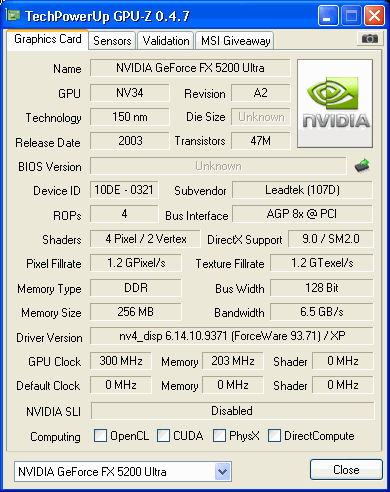Click the GPU-Z title bar app icon
Screen dimensions: 390x492
(x=13, y=15)
